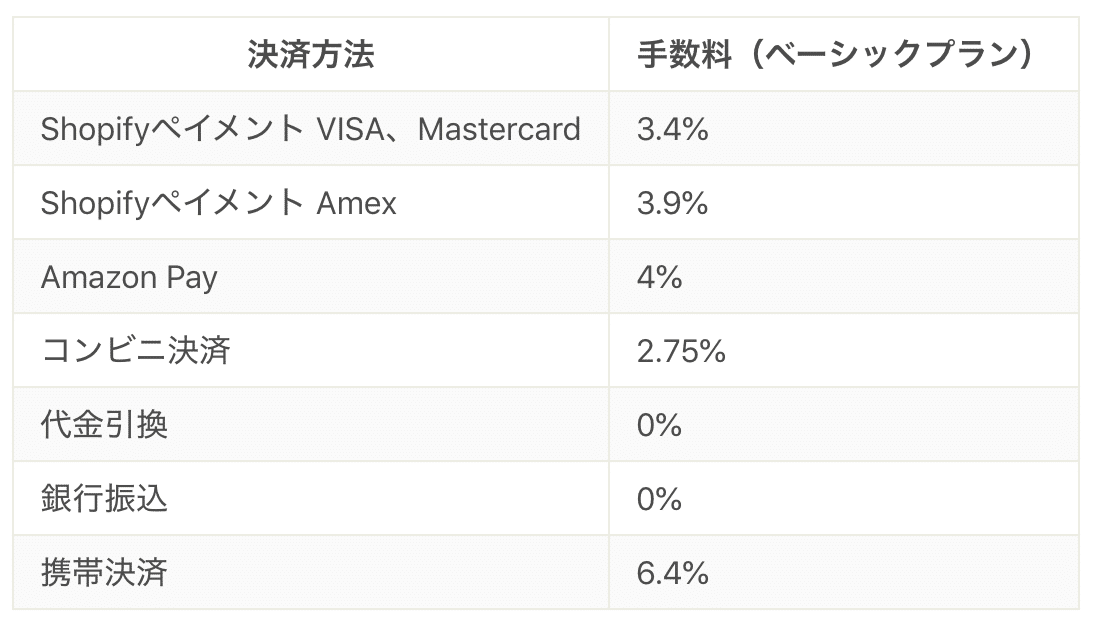1094x622 pixels.
Task: Select the 2.75% fee cell
Action: click(681, 351)
